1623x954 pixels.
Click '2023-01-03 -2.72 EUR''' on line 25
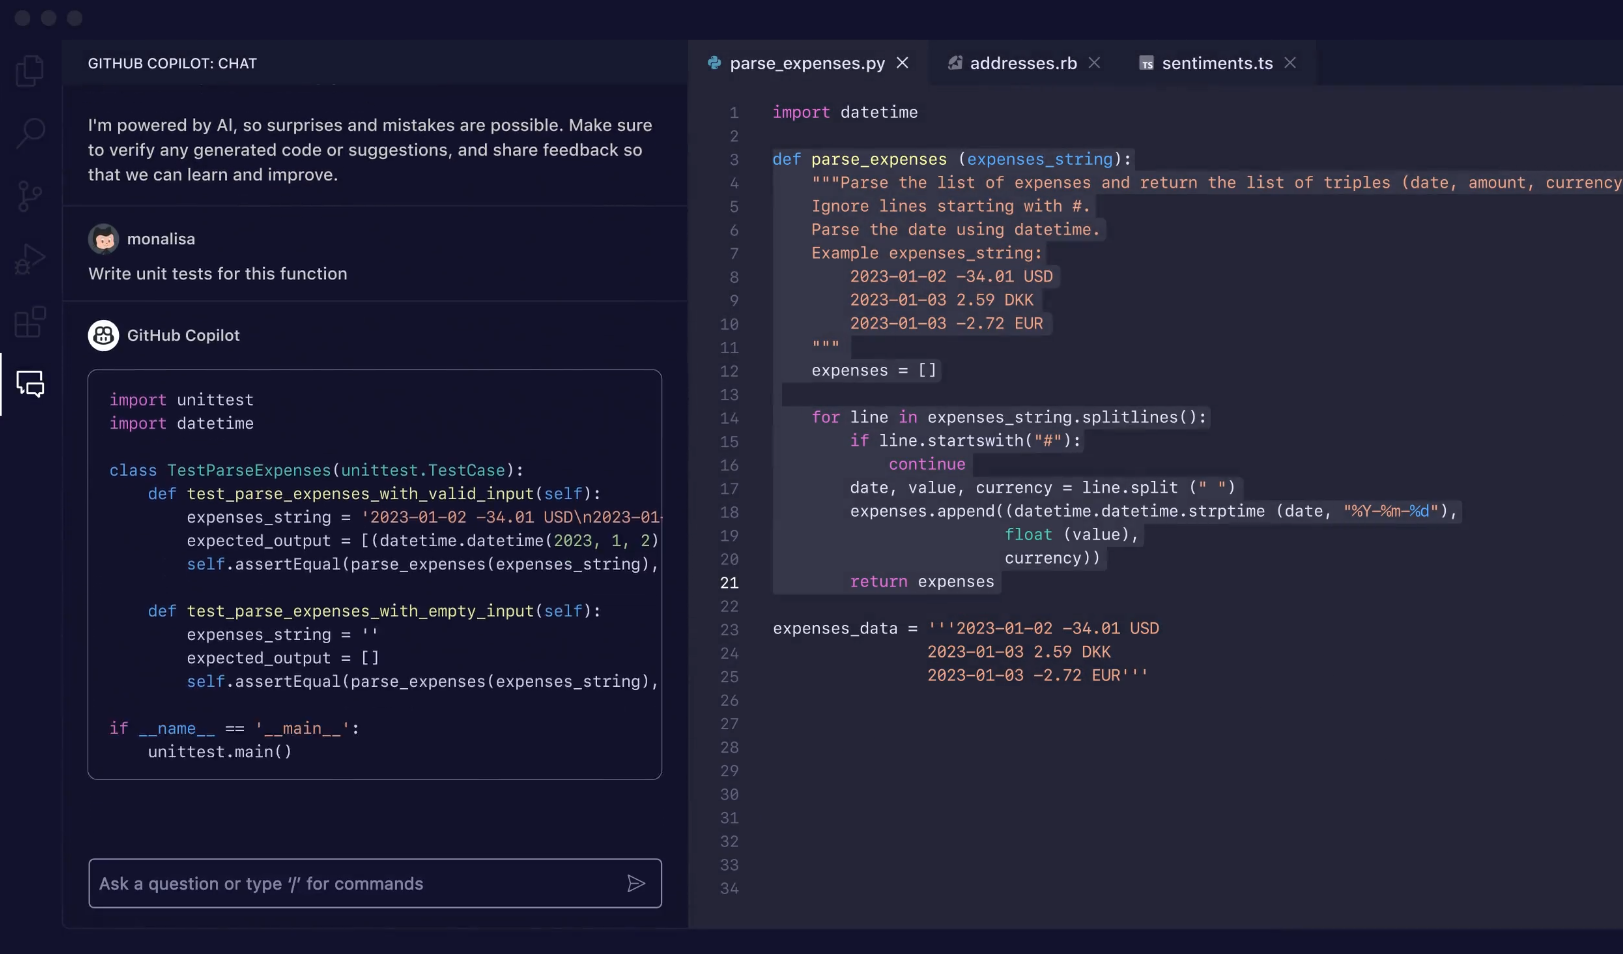coord(1037,676)
